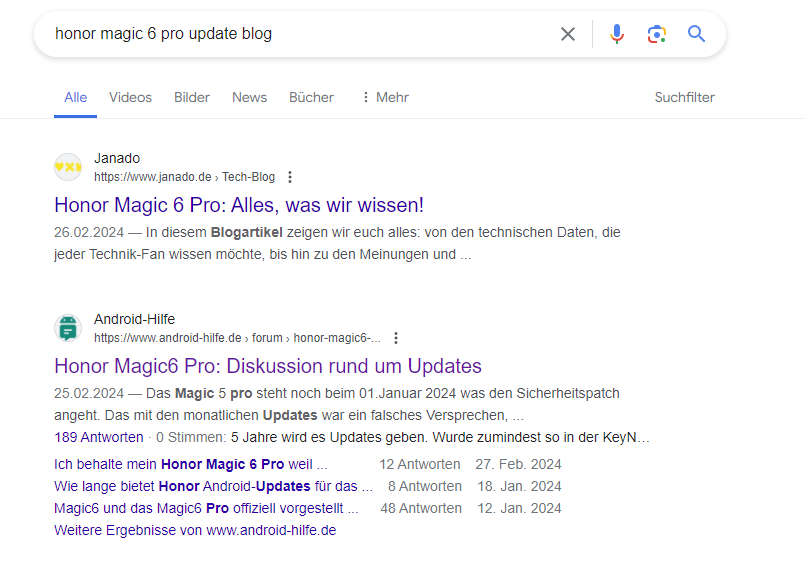
Task: Click the blue magnifier search button
Action: point(696,34)
